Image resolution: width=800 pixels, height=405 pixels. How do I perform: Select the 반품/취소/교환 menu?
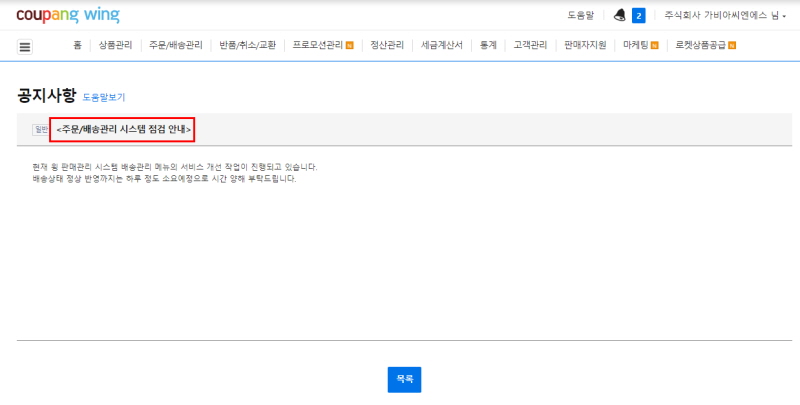[x=247, y=45]
